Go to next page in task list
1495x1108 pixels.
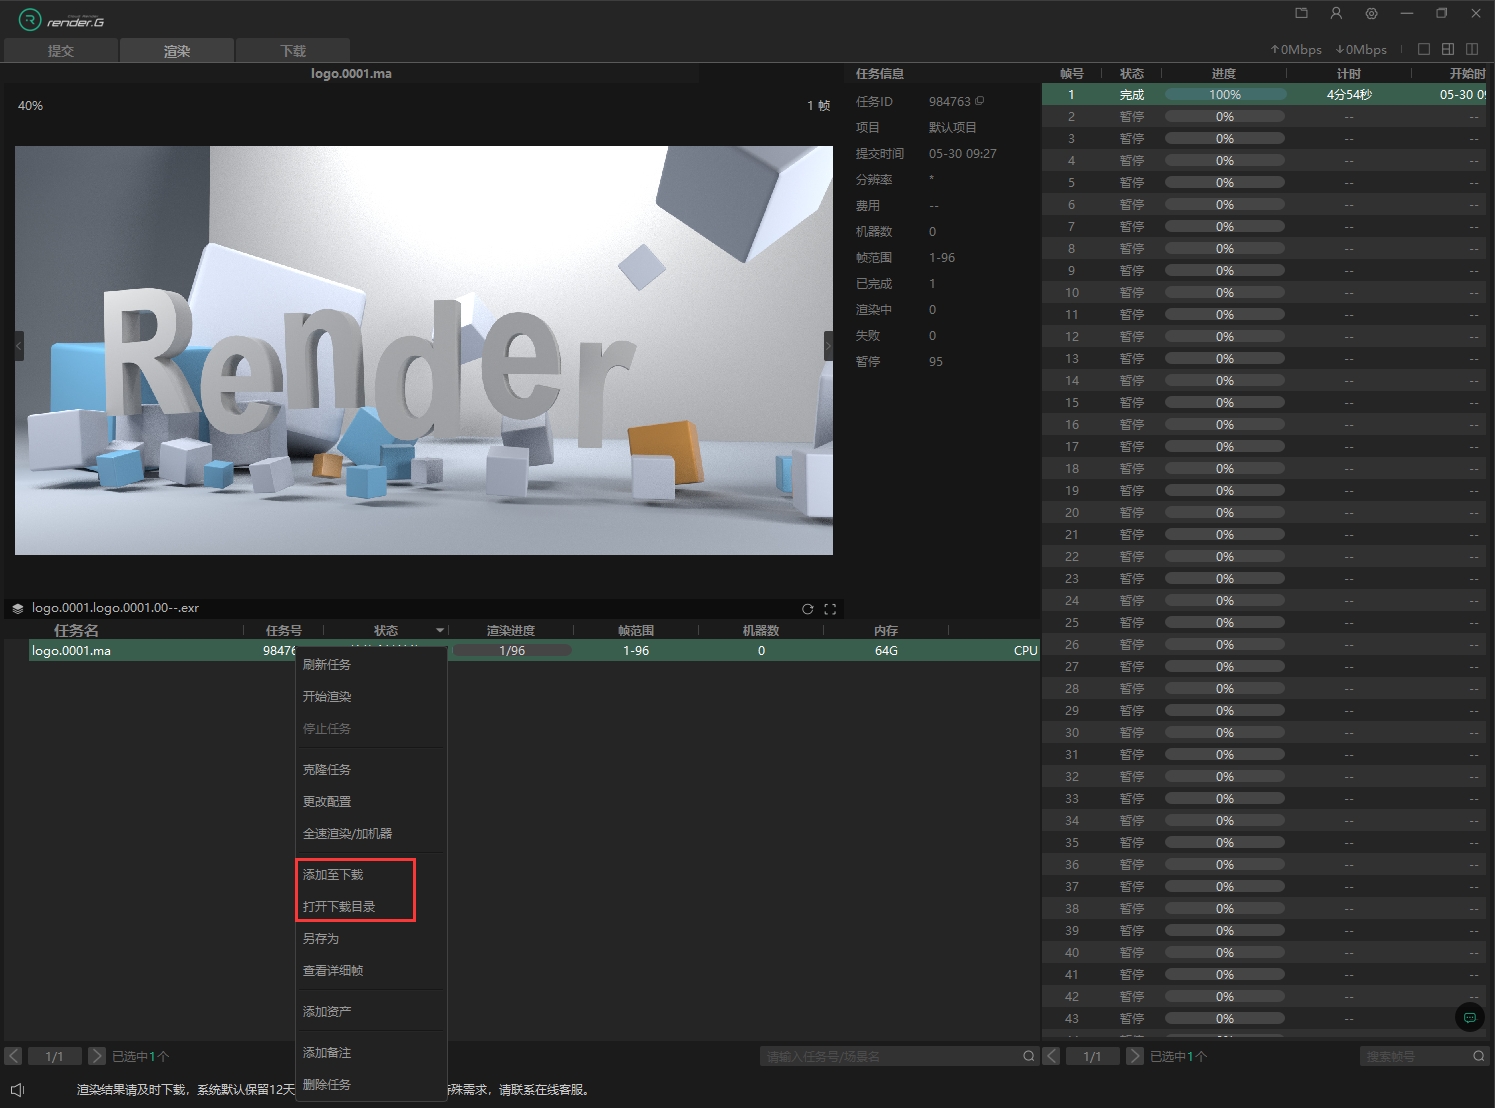[x=97, y=1056]
